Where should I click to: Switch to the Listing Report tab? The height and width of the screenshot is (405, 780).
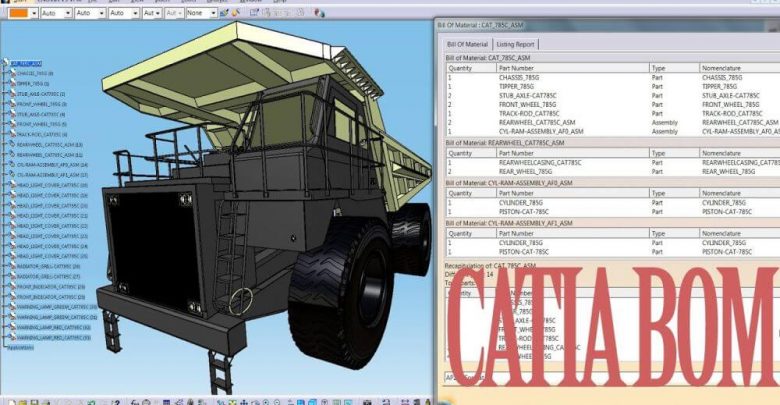pos(515,44)
